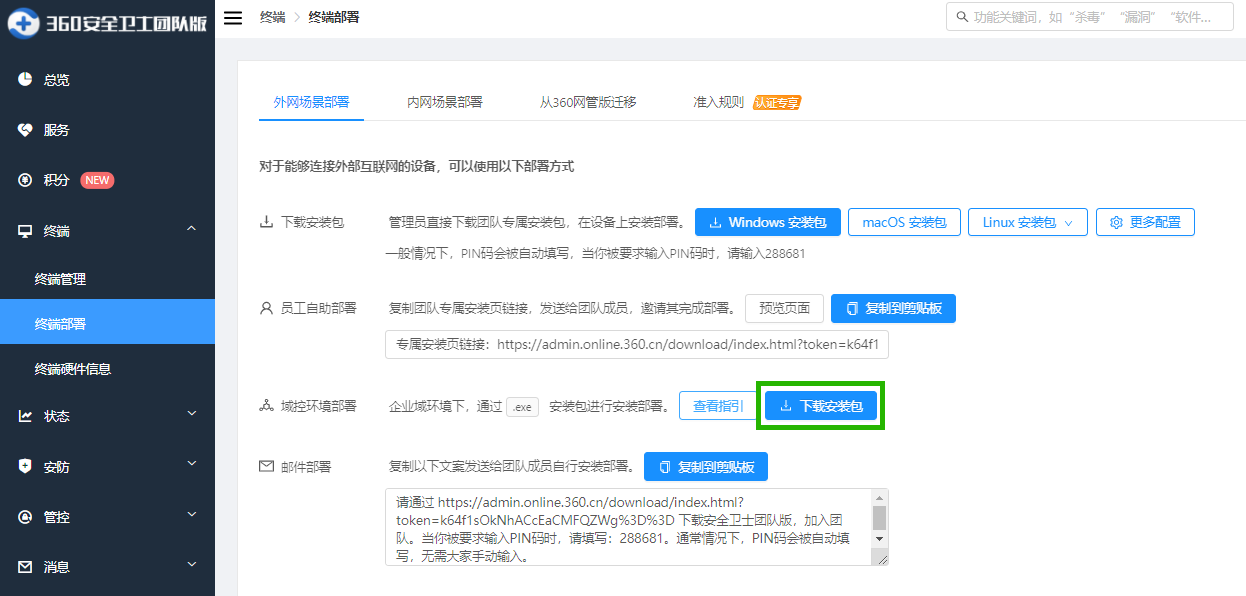
Task: Click the 终端 breadcrumb link
Action: click(x=272, y=18)
